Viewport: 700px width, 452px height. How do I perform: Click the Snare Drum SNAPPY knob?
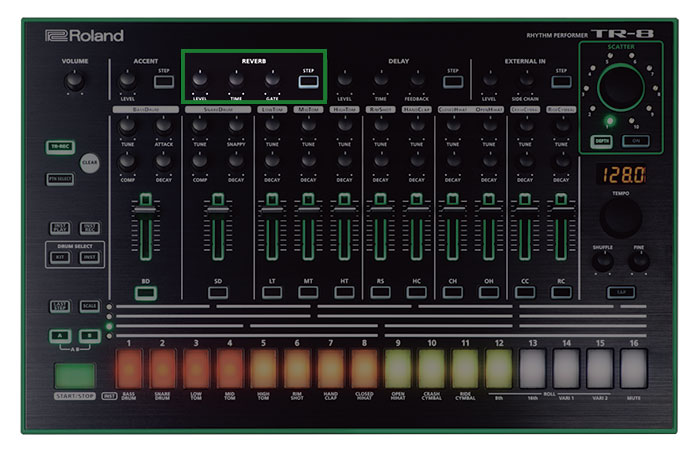[x=236, y=126]
